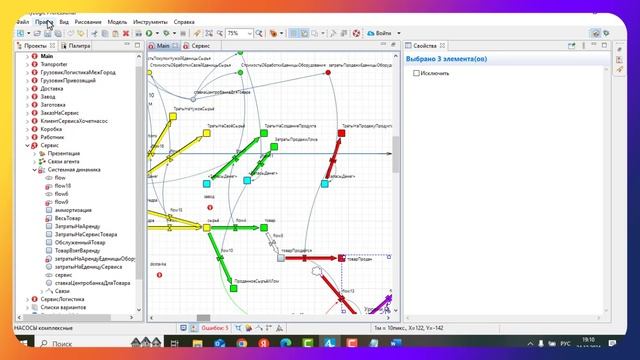Screen dimensions: 640x360
Task: Click the Copy toolbar icon
Action: pos(105,33)
